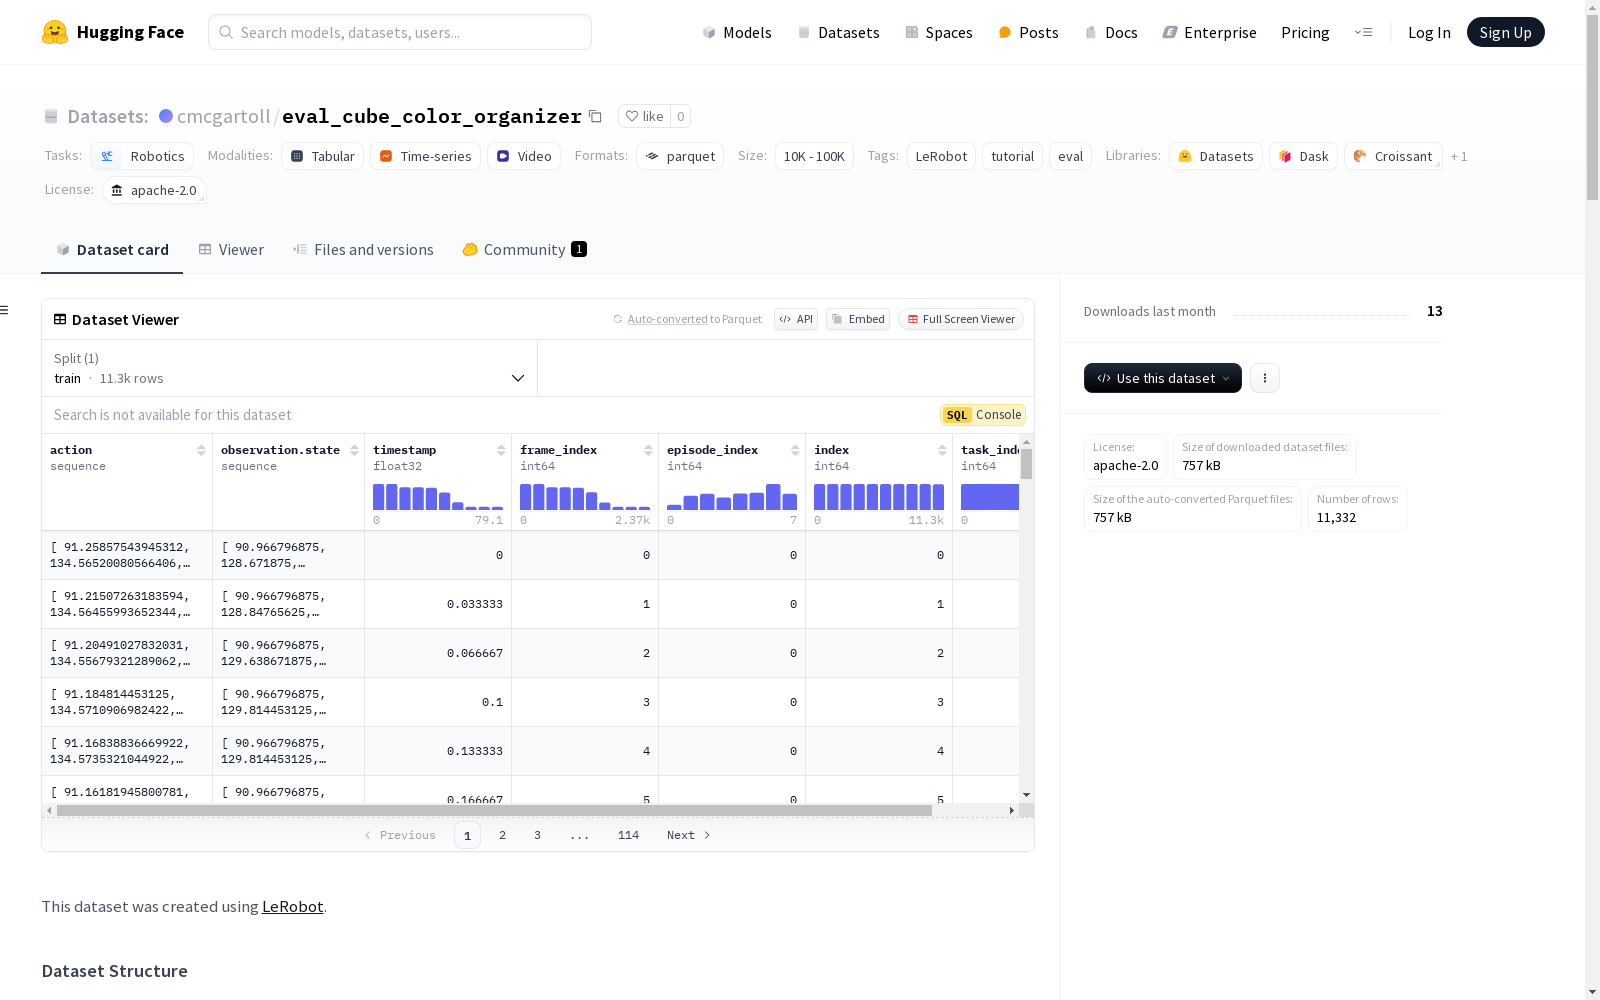Click the apache-2.0 license tag
The width and height of the screenshot is (1600, 1000).
tap(154, 190)
